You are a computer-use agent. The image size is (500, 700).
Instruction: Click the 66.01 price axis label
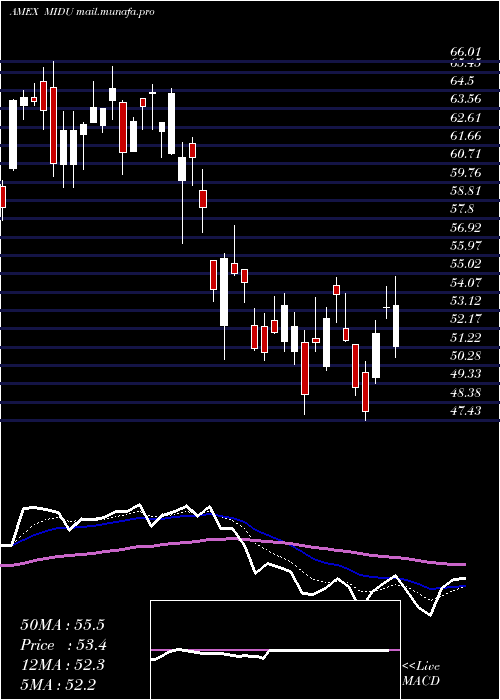click(x=465, y=53)
